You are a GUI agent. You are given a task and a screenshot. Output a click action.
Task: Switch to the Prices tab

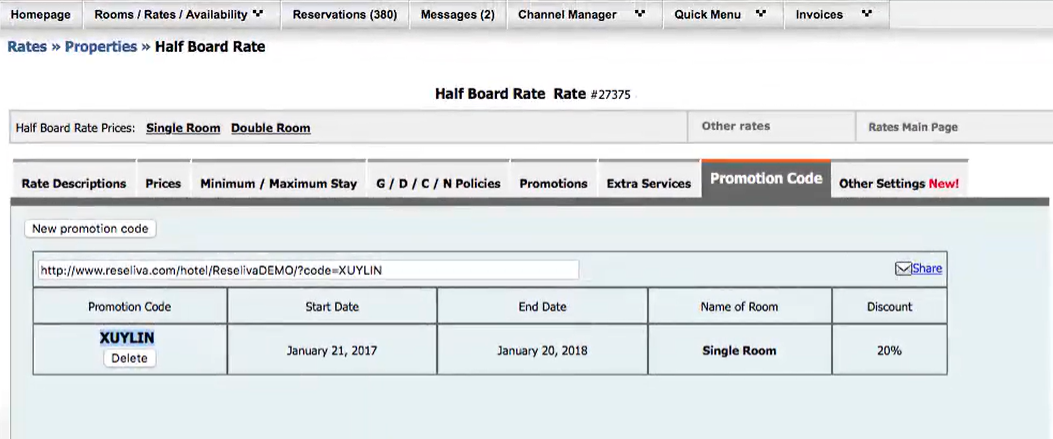[x=163, y=184]
